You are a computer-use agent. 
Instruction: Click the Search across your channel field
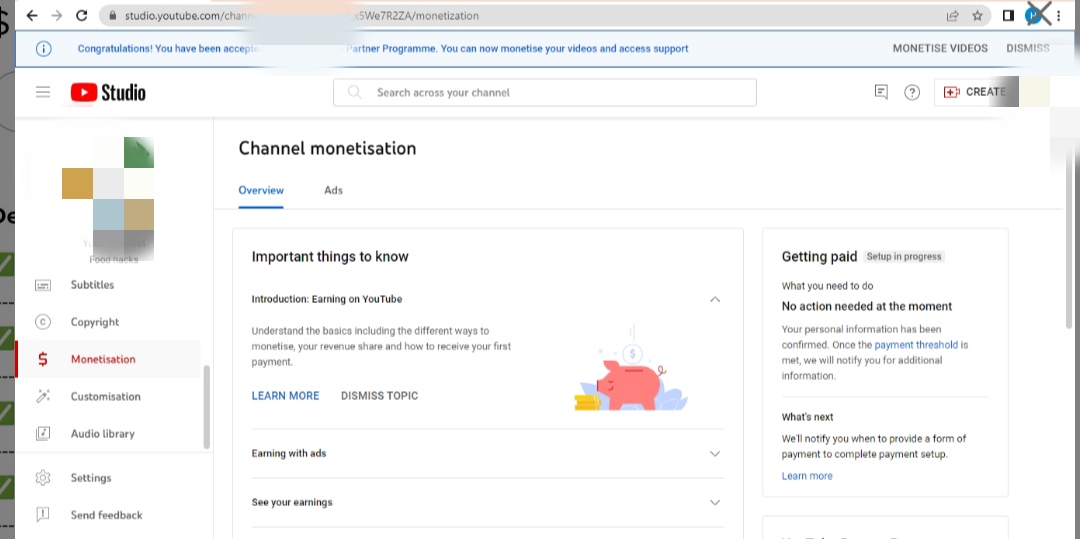pos(545,92)
